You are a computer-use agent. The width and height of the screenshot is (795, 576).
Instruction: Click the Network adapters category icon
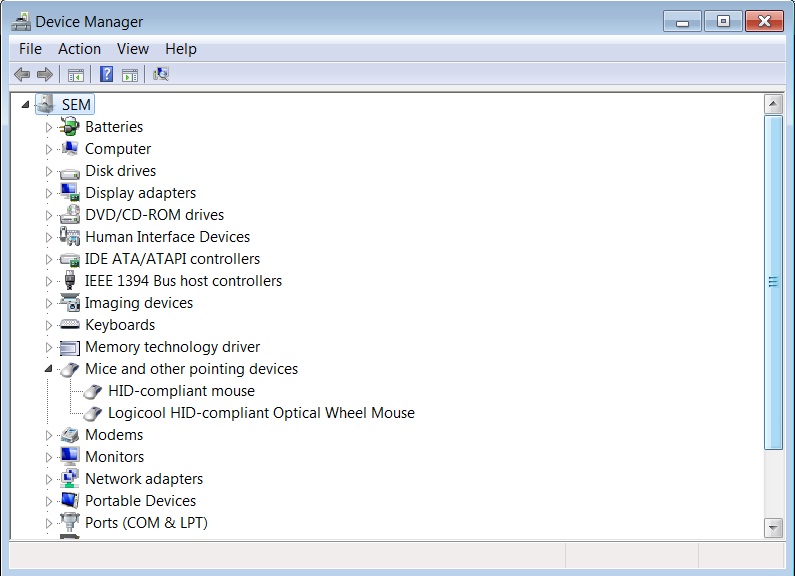(69, 478)
